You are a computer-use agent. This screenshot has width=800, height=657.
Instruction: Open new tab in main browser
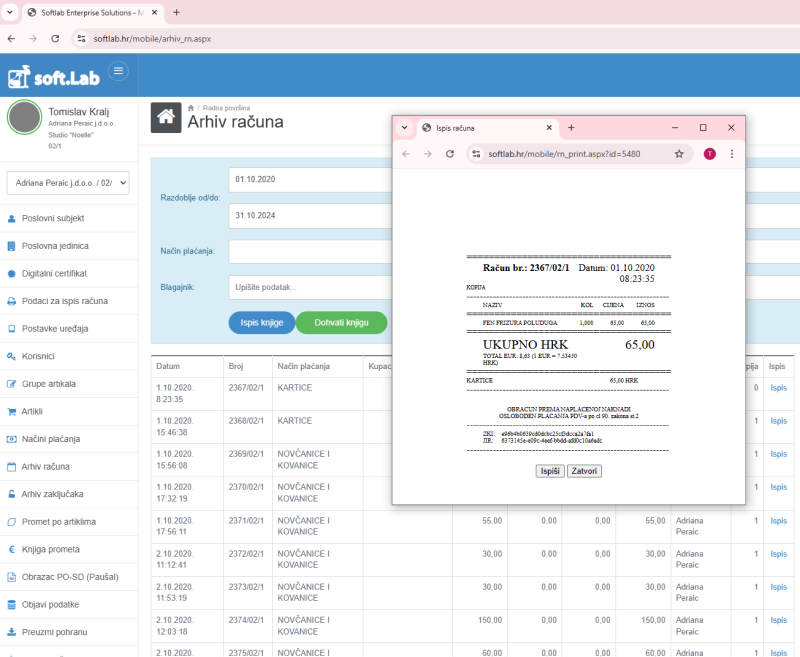(x=177, y=12)
